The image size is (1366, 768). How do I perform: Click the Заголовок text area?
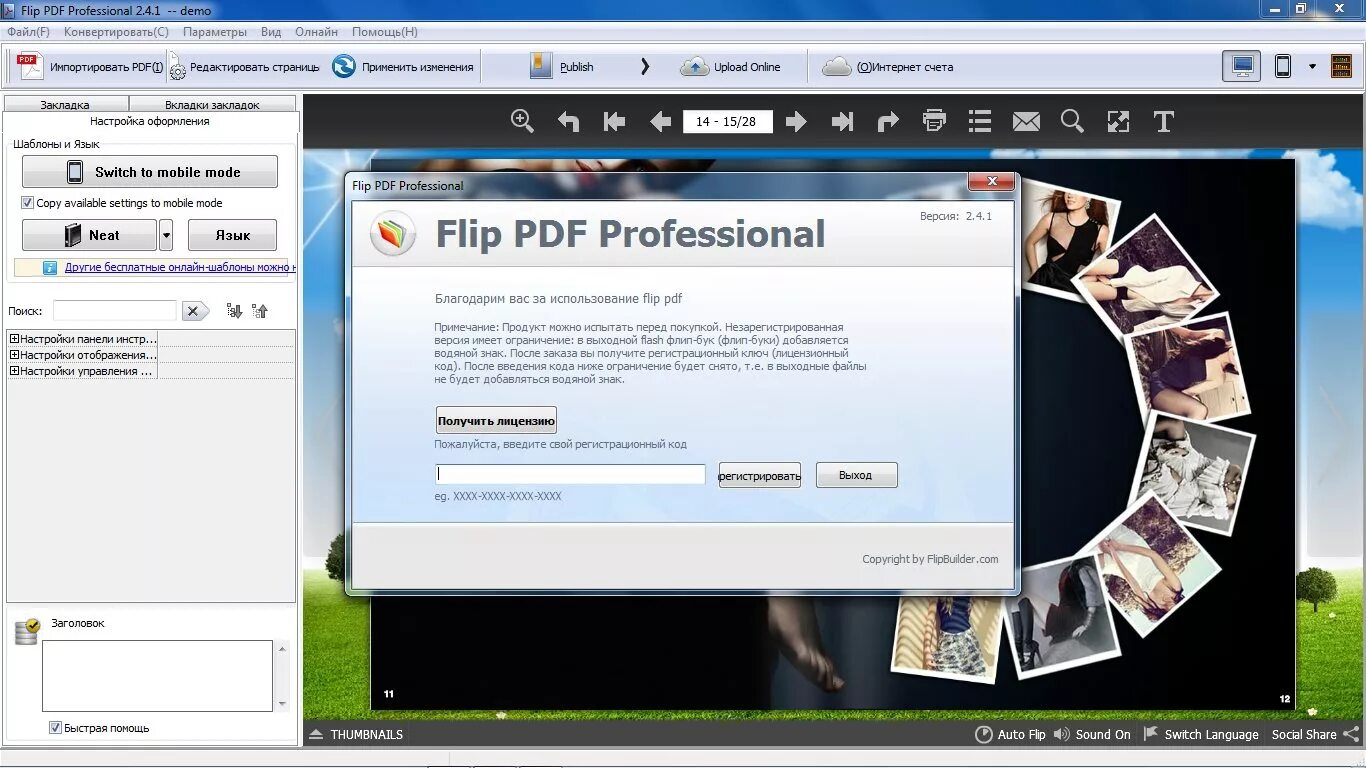157,676
